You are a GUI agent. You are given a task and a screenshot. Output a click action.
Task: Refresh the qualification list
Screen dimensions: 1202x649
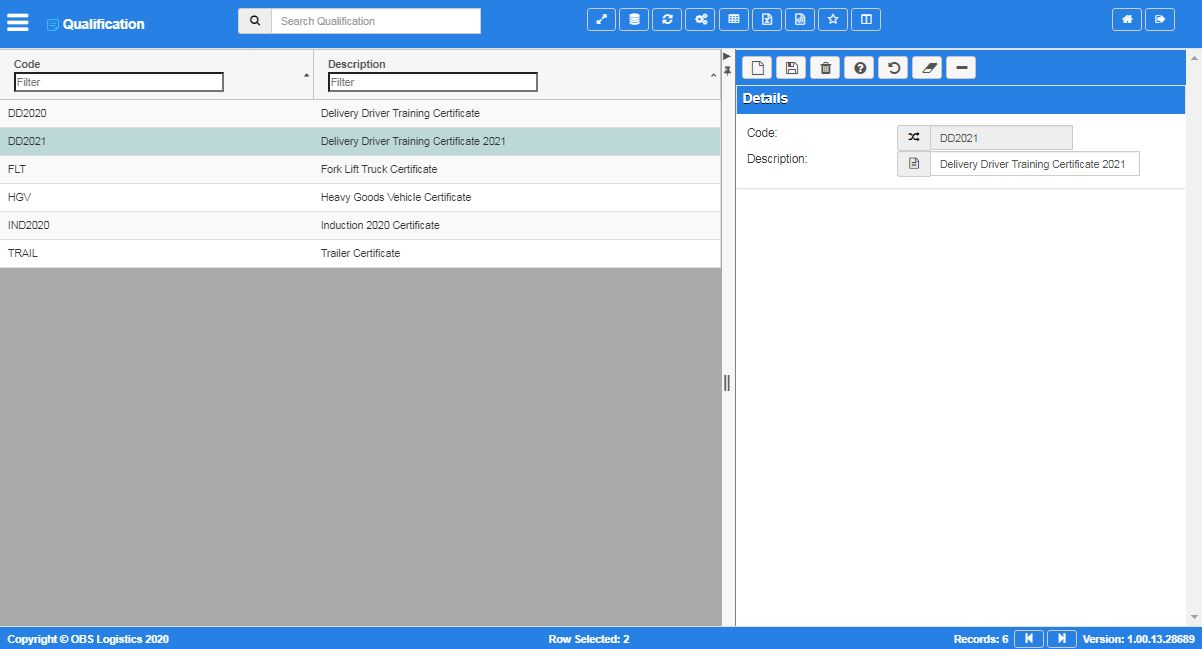coord(667,19)
